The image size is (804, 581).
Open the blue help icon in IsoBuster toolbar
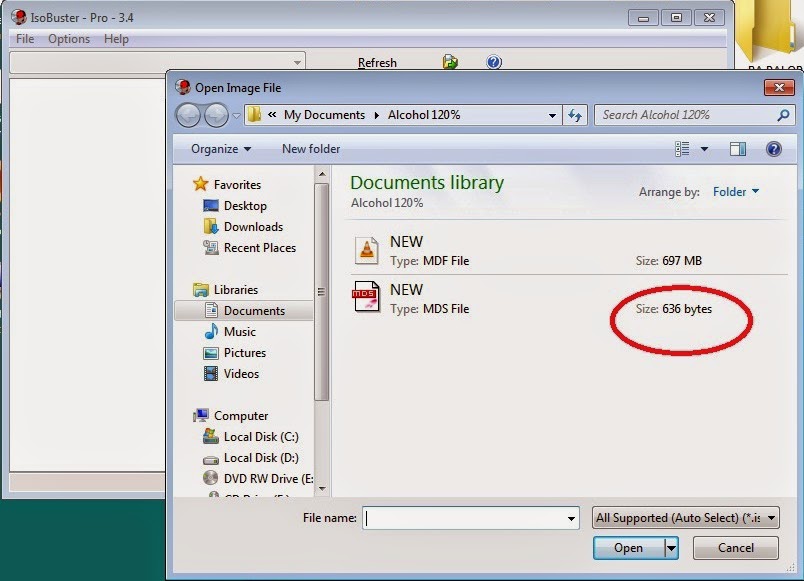[x=494, y=62]
